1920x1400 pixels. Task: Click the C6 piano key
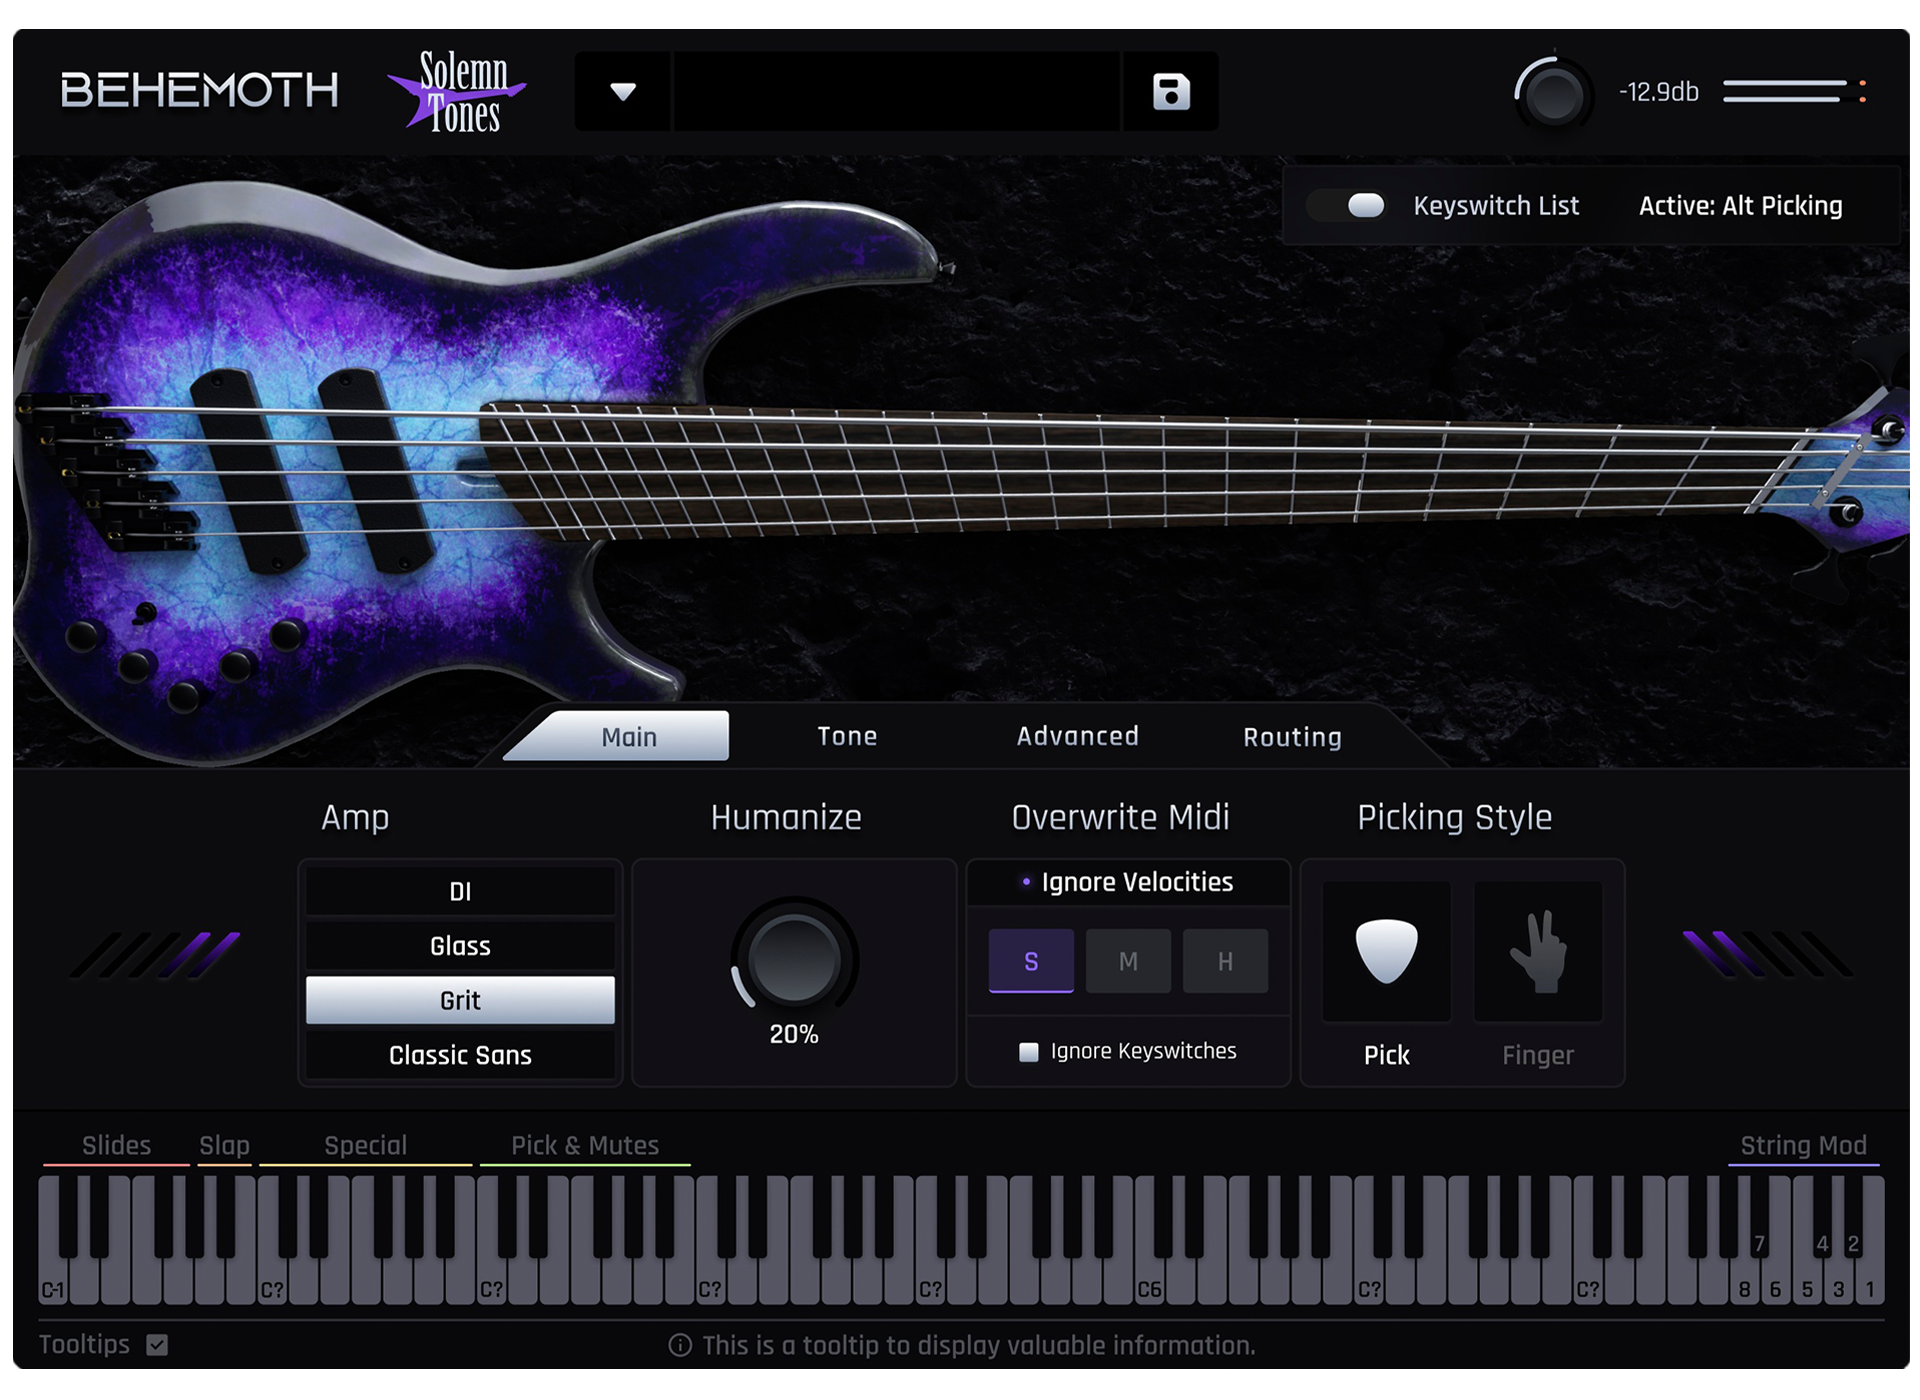[x=1149, y=1282]
